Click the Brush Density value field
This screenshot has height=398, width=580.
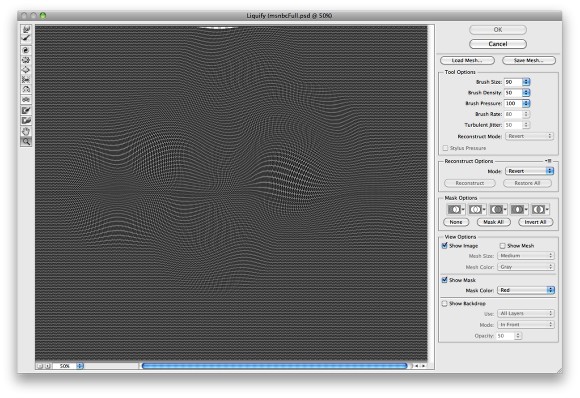[513, 92]
